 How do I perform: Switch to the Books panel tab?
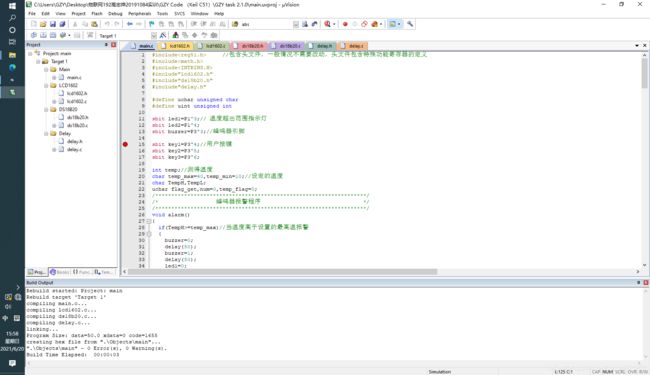click(x=60, y=272)
